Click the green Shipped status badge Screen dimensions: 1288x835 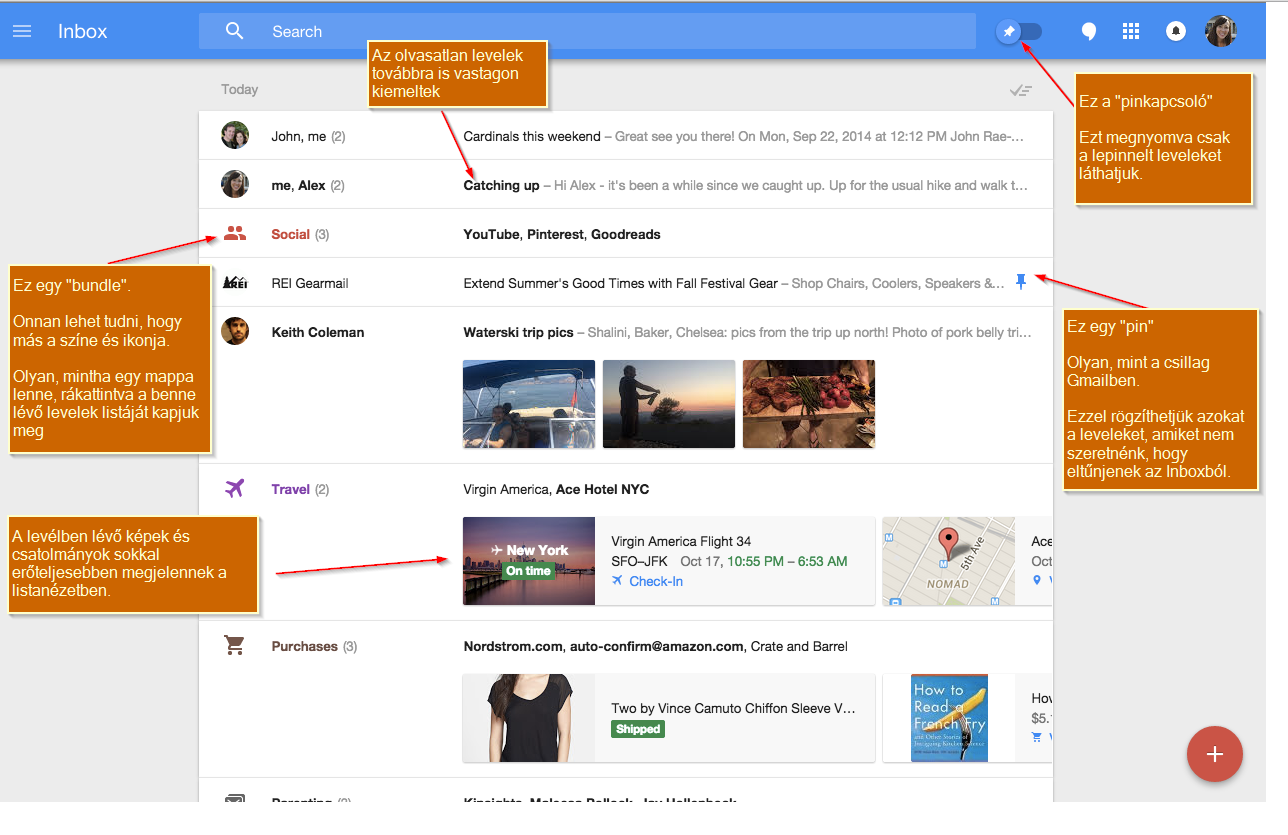(x=638, y=729)
